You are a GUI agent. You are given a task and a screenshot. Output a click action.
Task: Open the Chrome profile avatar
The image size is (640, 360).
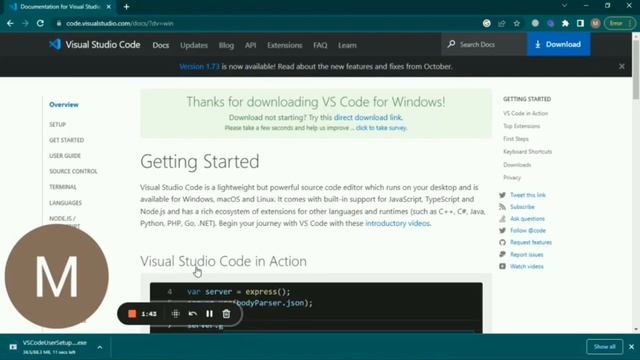pyautogui.click(x=596, y=24)
